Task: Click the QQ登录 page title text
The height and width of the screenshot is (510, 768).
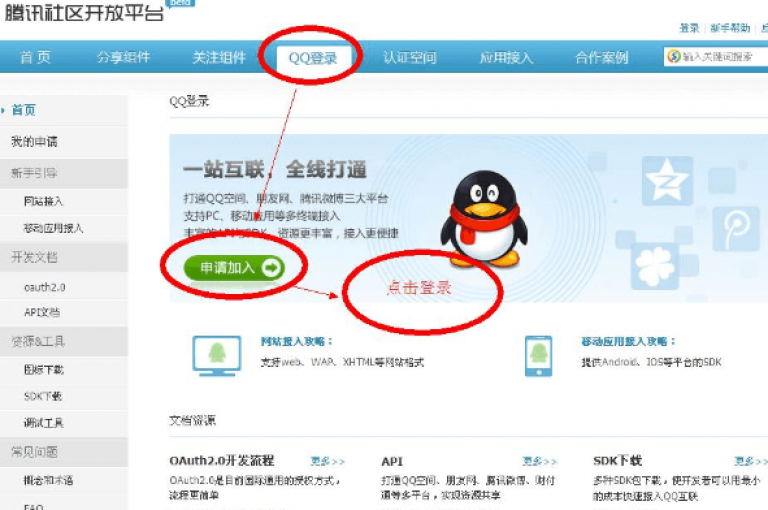Action: pos(189,101)
